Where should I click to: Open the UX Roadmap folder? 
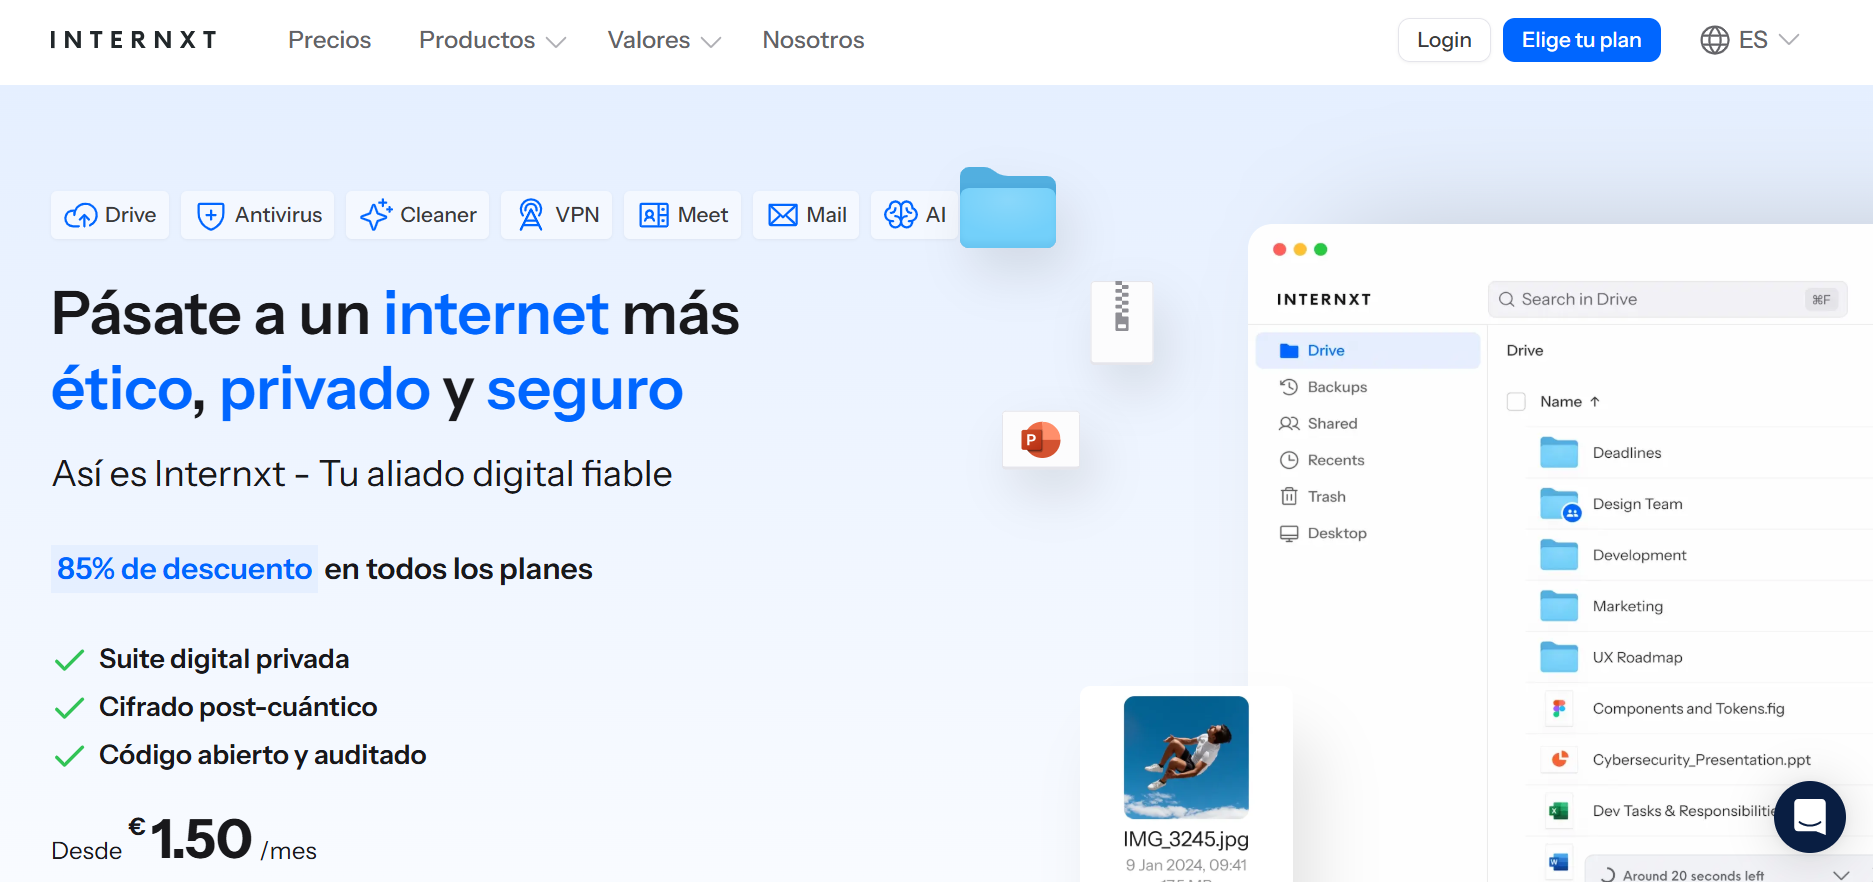1700,657
